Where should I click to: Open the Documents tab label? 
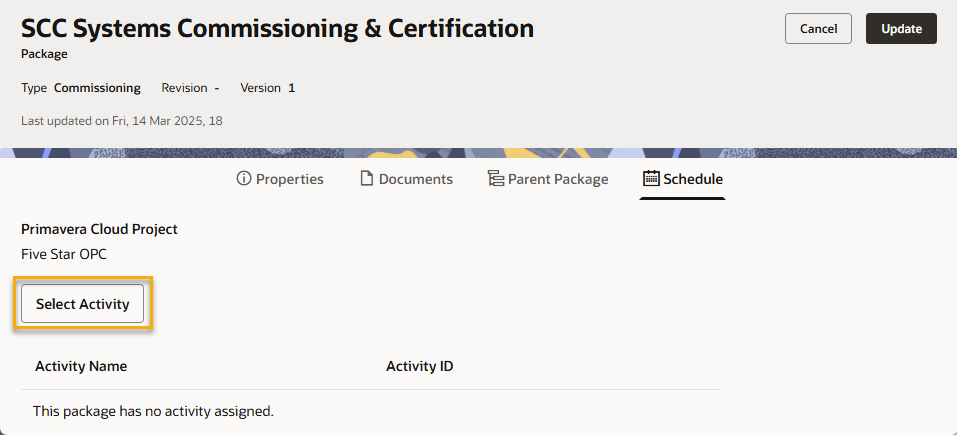tap(415, 179)
